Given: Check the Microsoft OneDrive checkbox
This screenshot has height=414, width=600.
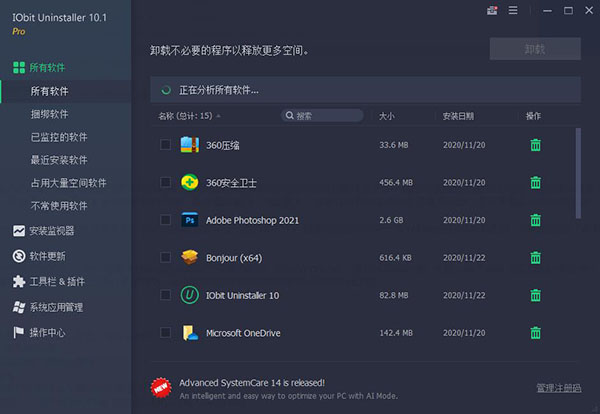Looking at the screenshot, I should click(x=165, y=333).
